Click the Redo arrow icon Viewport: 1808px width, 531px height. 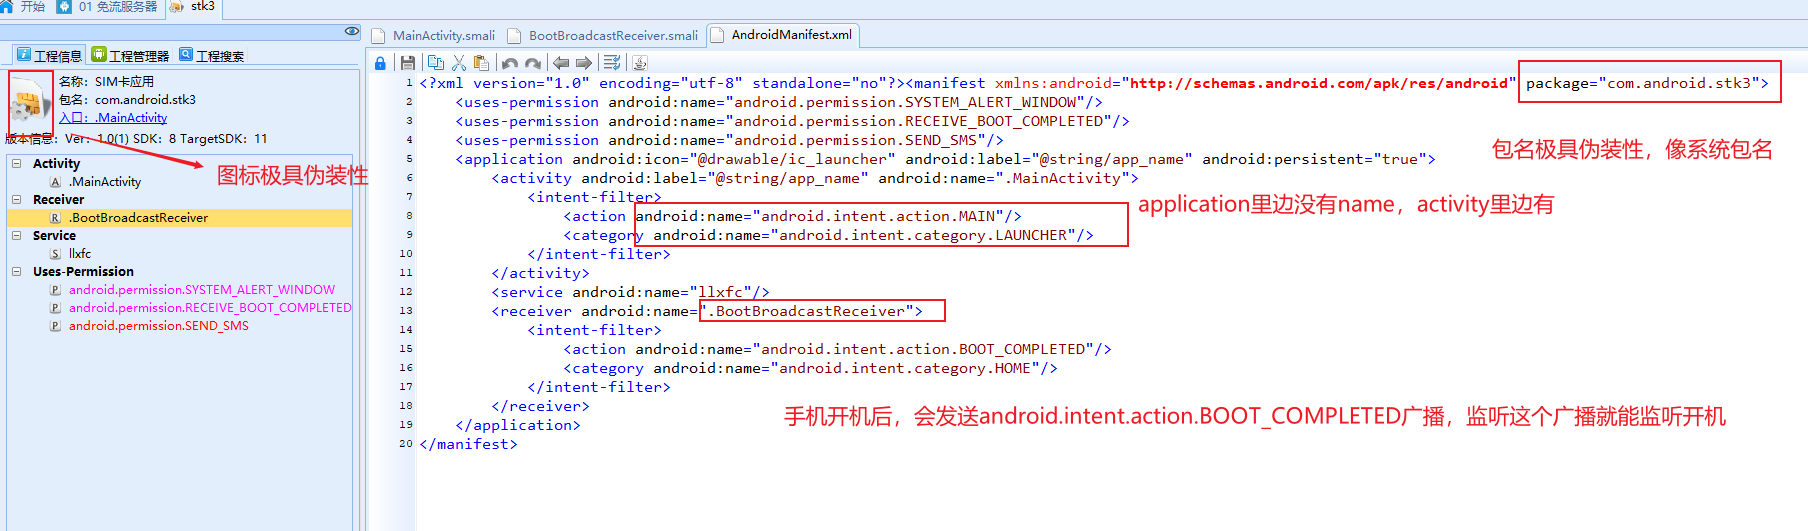pyautogui.click(x=533, y=63)
